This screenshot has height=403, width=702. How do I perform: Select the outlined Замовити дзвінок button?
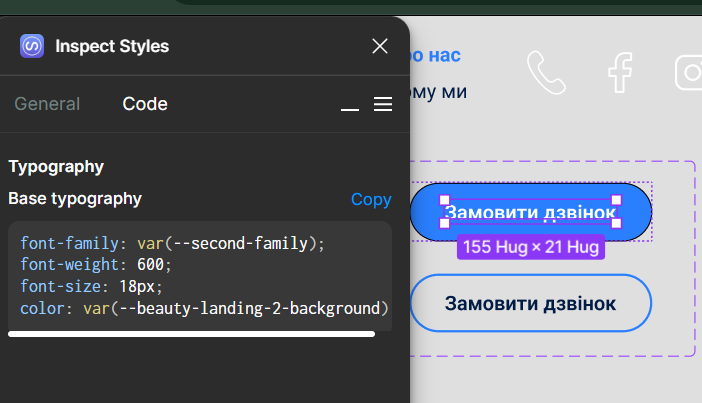(x=531, y=303)
